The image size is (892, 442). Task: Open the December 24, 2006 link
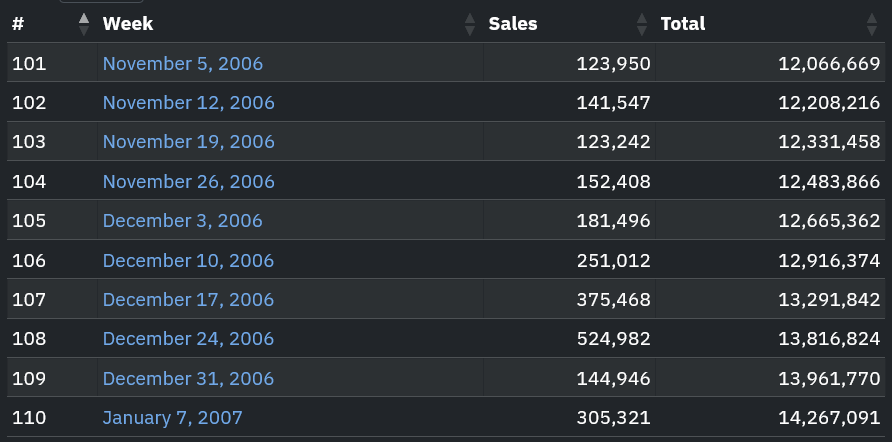(188, 339)
